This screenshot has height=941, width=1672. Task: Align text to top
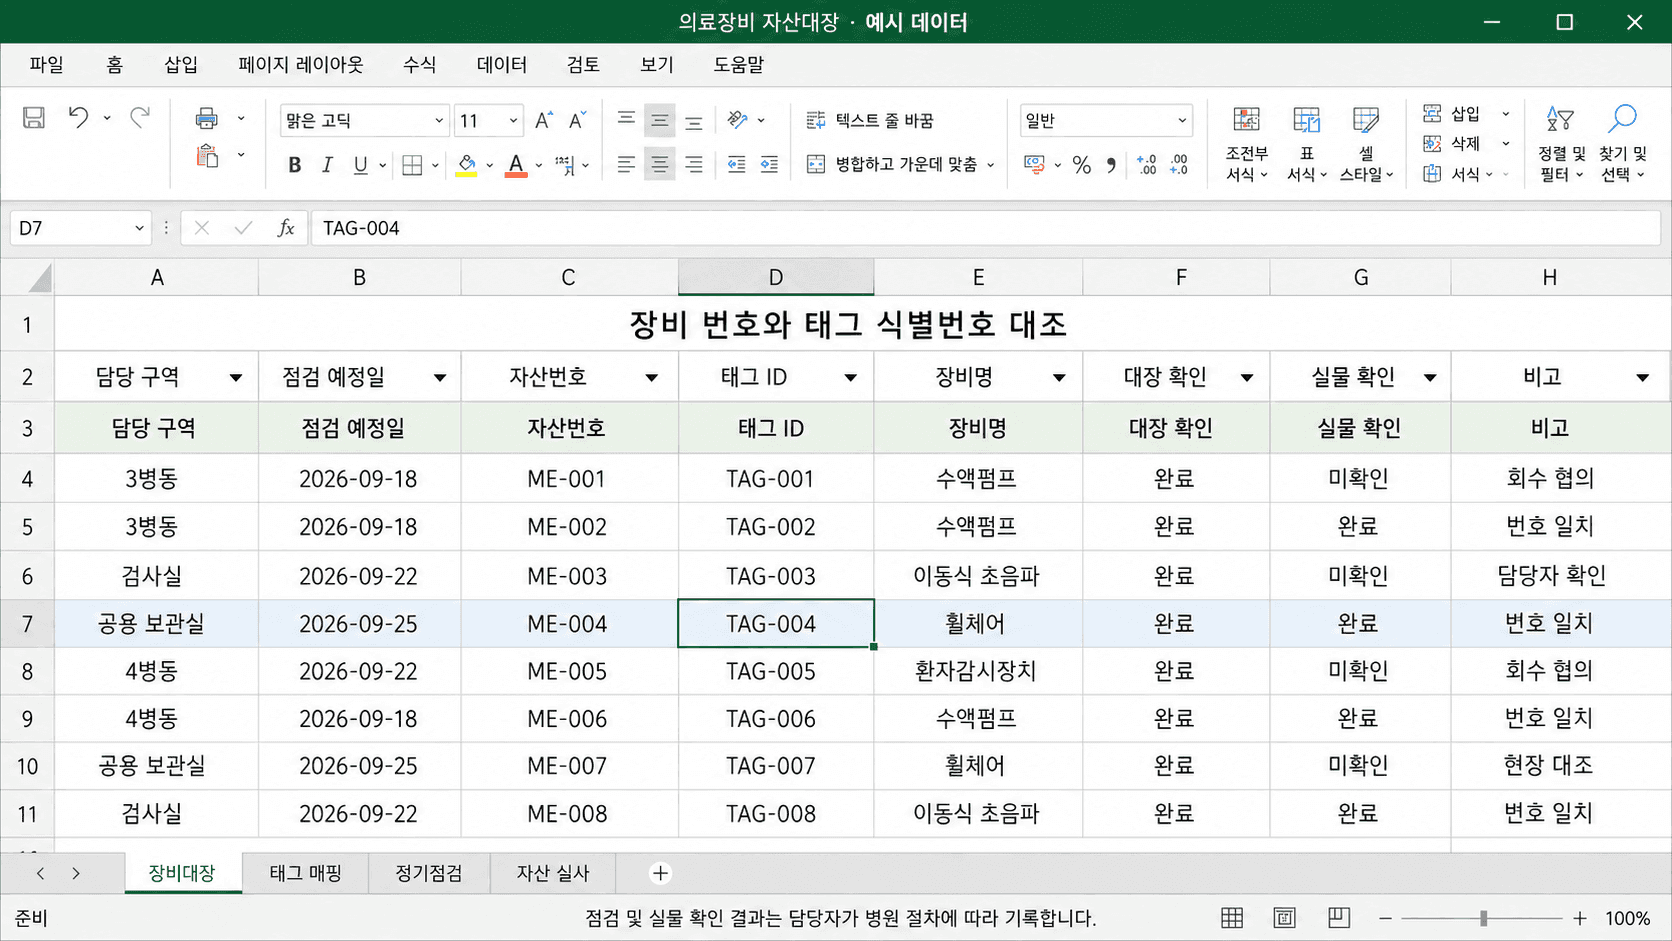pyautogui.click(x=626, y=121)
